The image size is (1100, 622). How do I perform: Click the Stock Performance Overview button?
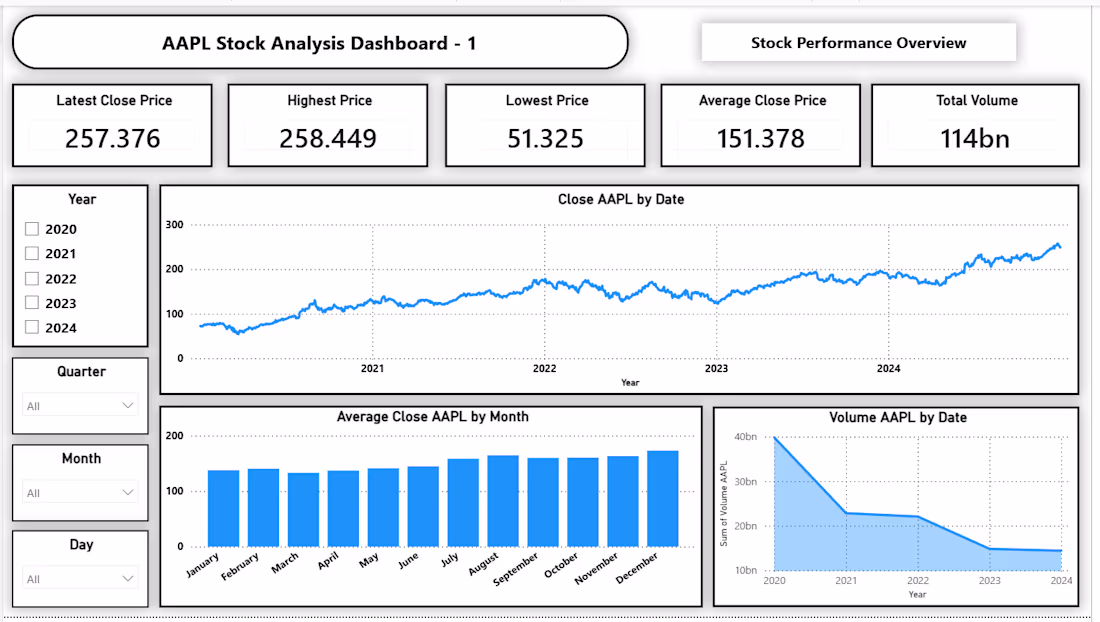(x=859, y=43)
